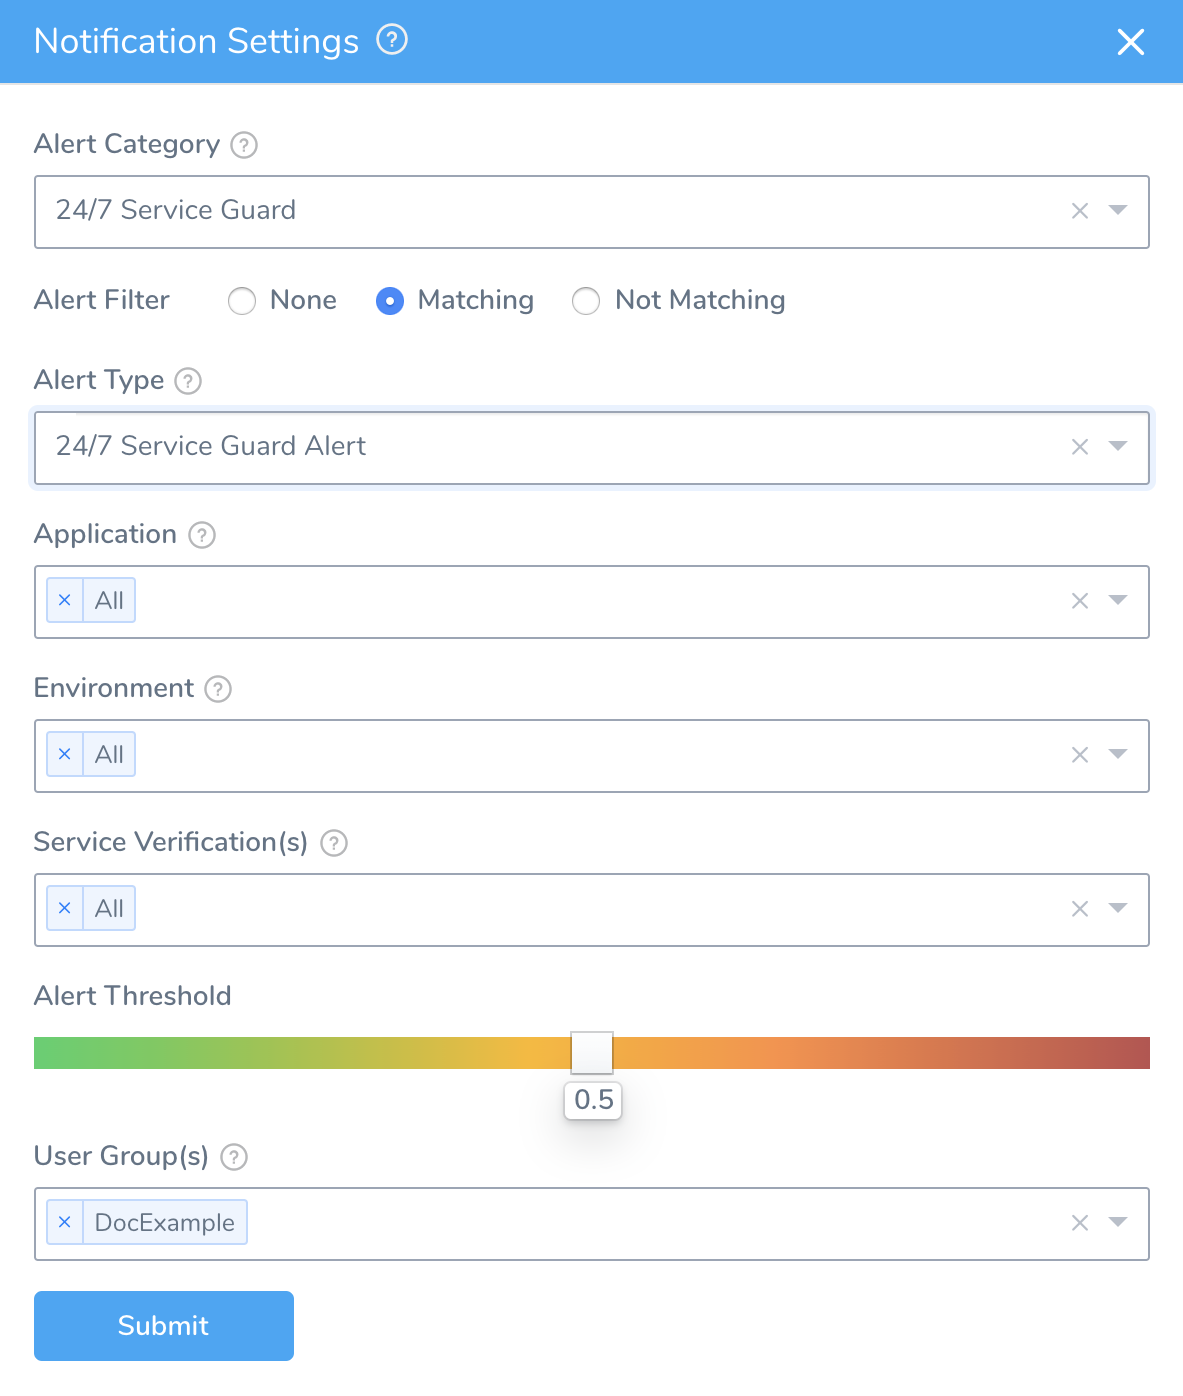The image size is (1183, 1396).
Task: Expand the Alert Category dropdown arrow
Action: click(x=1118, y=210)
